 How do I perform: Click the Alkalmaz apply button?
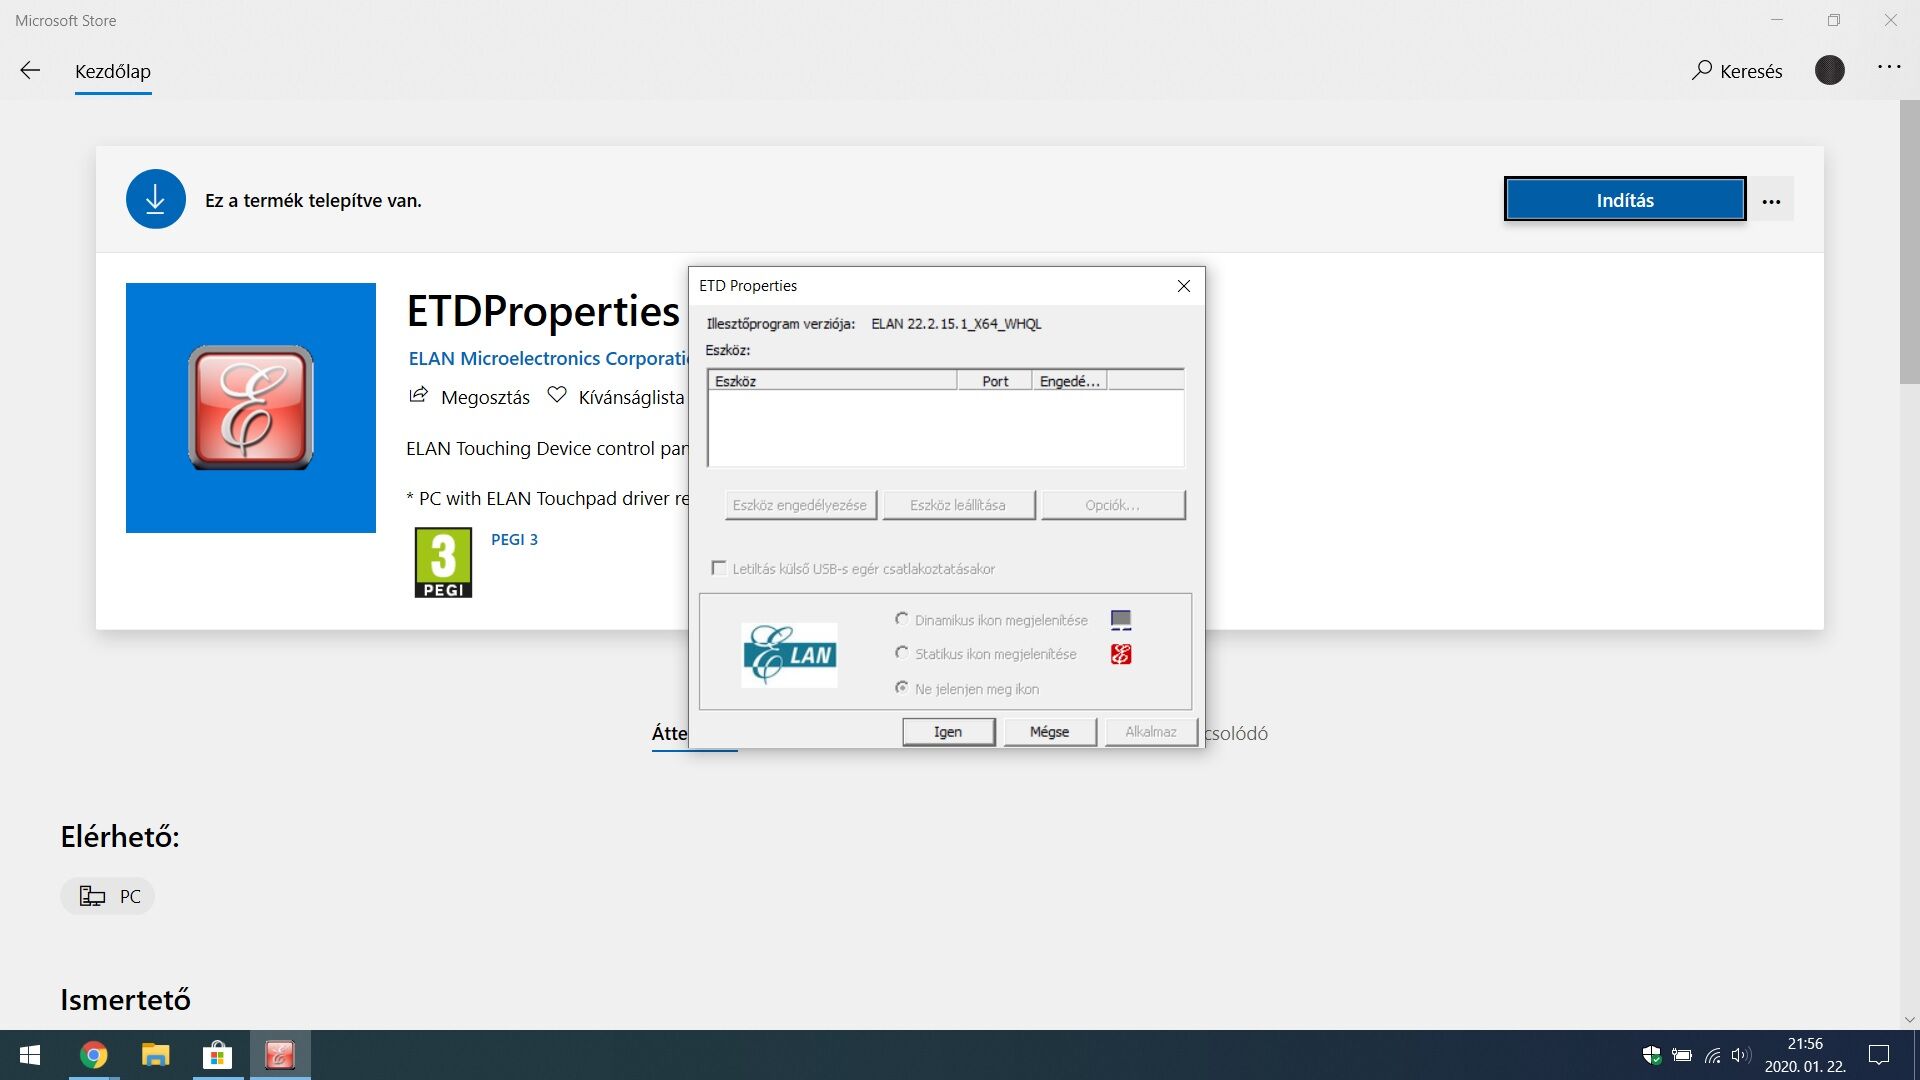pyautogui.click(x=1151, y=732)
